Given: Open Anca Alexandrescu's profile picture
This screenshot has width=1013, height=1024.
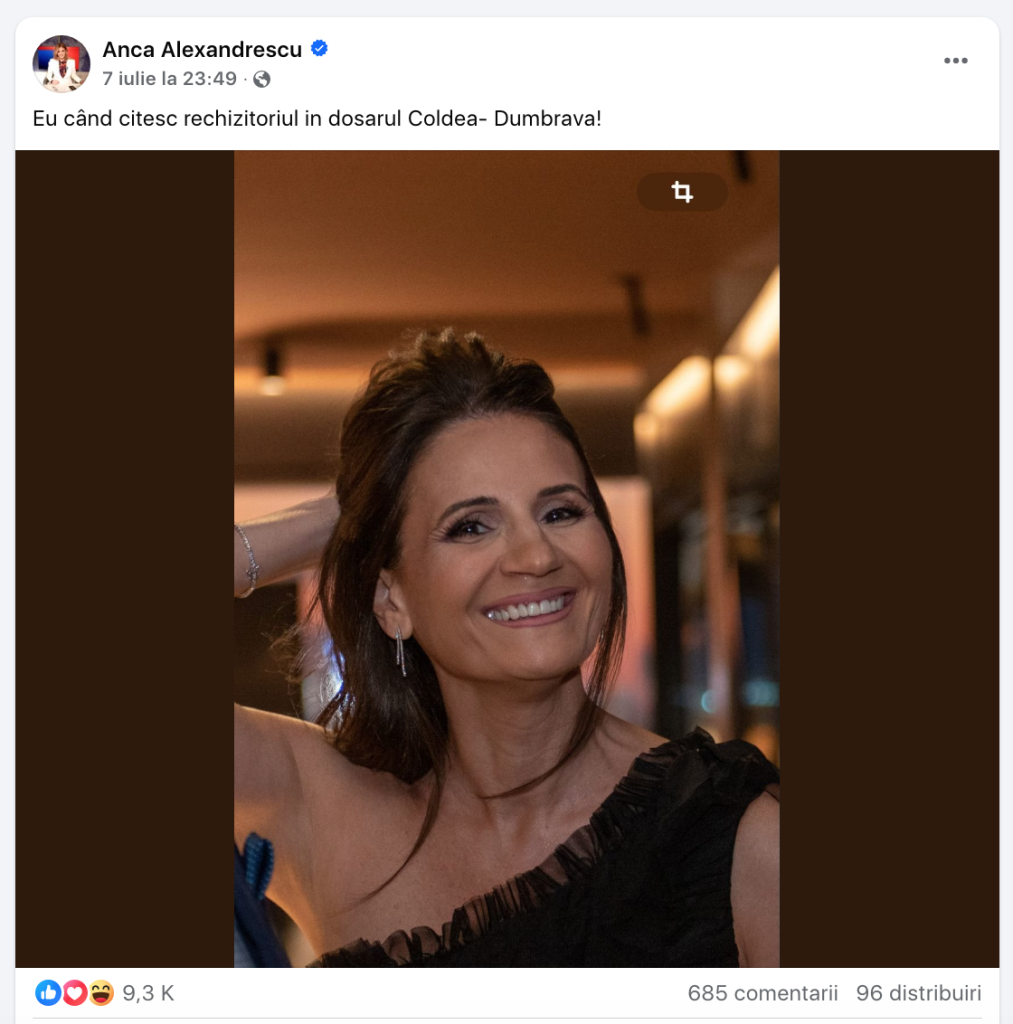Looking at the screenshot, I should tap(61, 63).
